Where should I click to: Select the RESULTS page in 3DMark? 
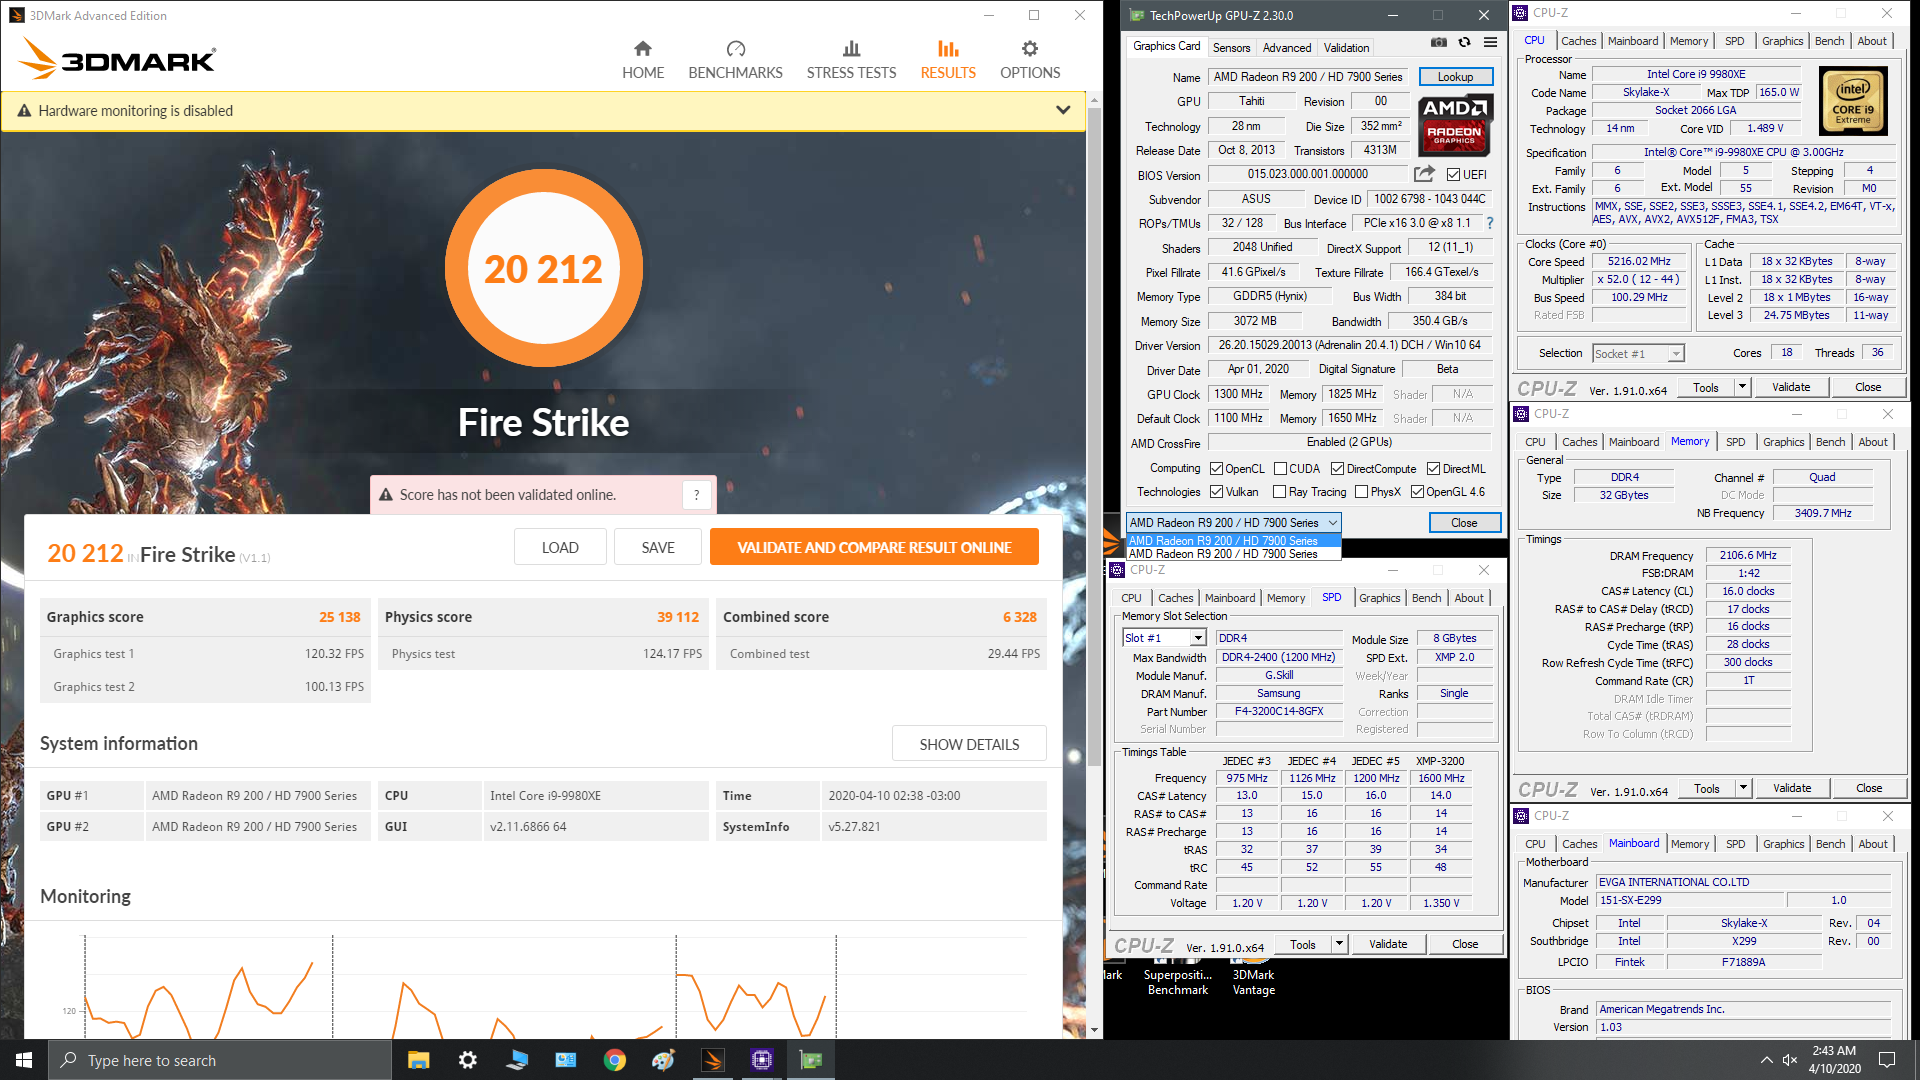pyautogui.click(x=948, y=60)
